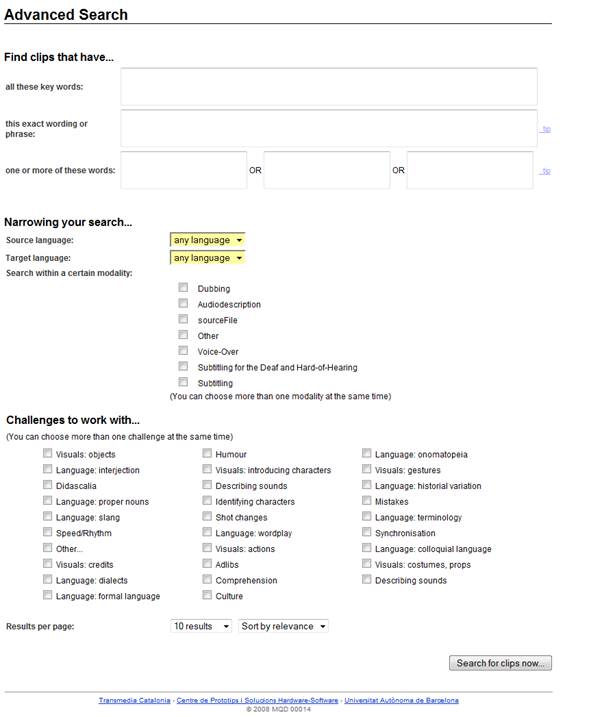Screen dimensions: 604x717
Task: Click the tip link beside exact wording field
Action: pyautogui.click(x=546, y=129)
